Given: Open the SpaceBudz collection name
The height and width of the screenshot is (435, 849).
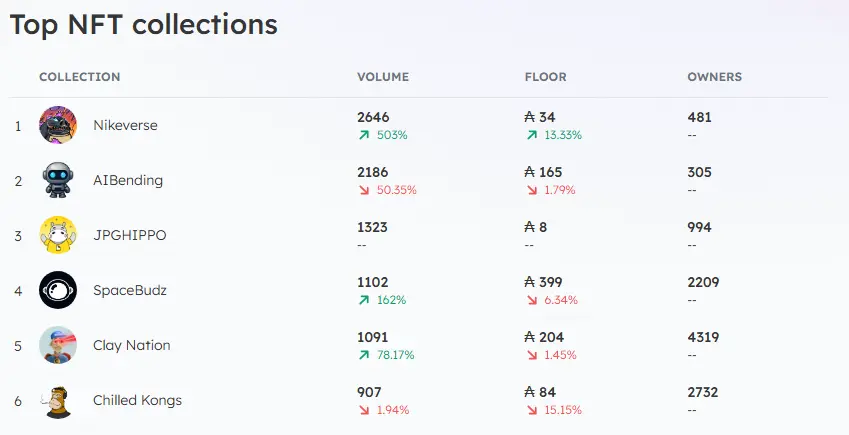Looking at the screenshot, I should 130,290.
